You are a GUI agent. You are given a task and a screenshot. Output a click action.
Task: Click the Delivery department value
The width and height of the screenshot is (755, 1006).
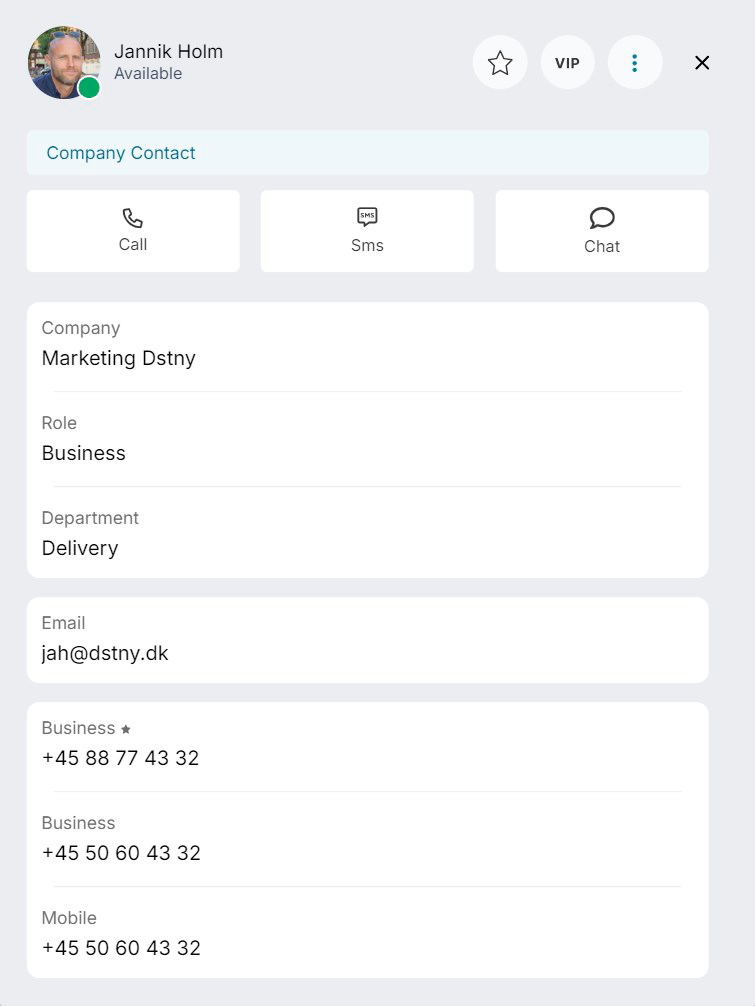click(x=80, y=548)
